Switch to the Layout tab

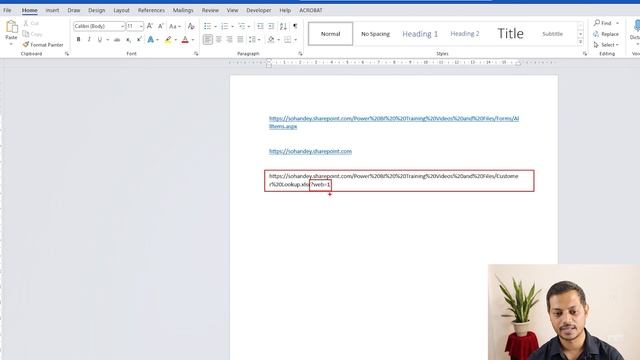tap(121, 10)
